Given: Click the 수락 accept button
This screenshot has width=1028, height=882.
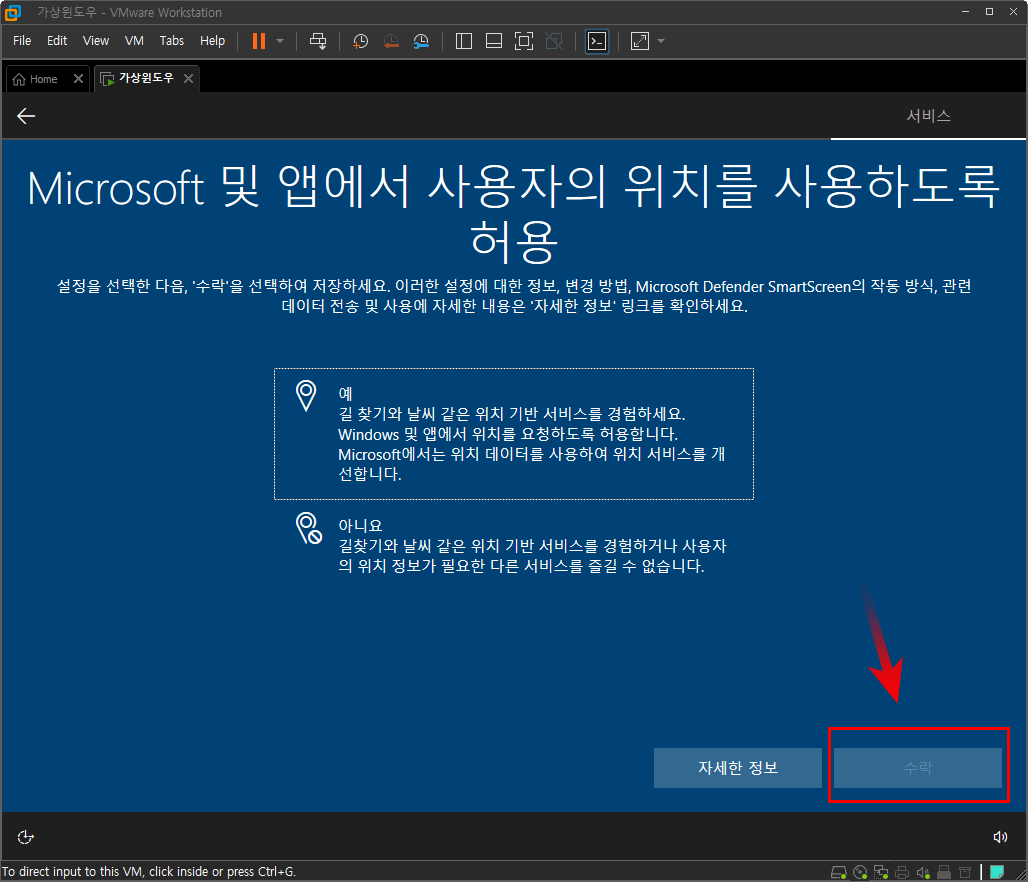Looking at the screenshot, I should (x=918, y=768).
